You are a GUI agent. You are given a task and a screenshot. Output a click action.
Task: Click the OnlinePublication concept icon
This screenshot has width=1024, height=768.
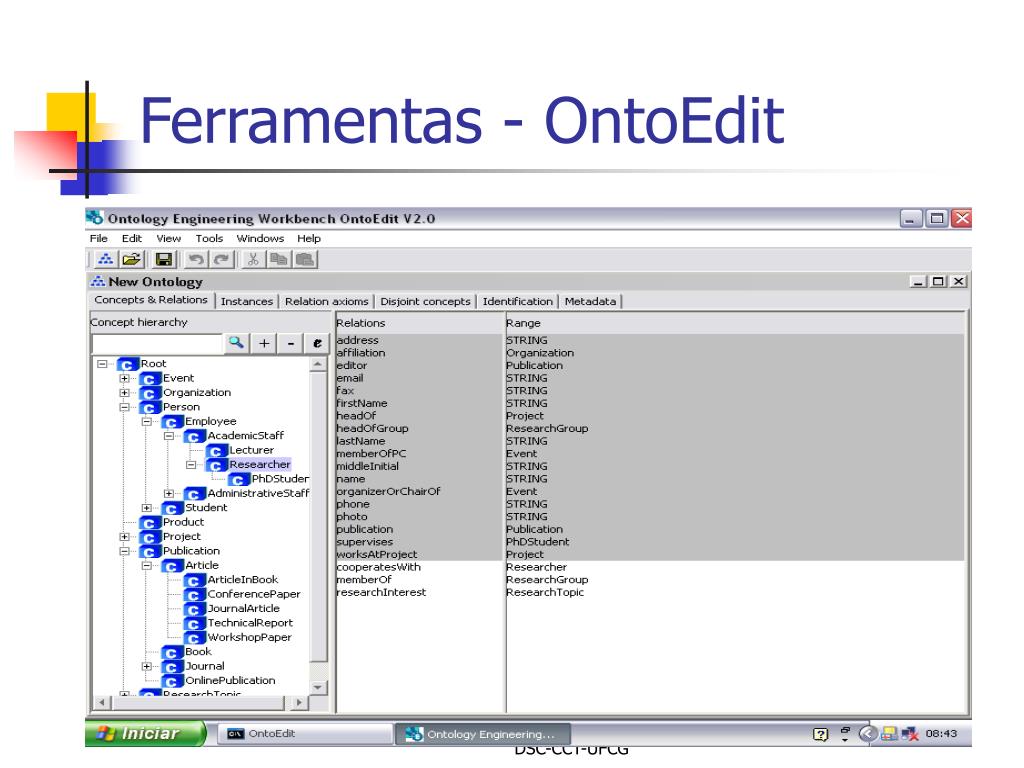[171, 680]
